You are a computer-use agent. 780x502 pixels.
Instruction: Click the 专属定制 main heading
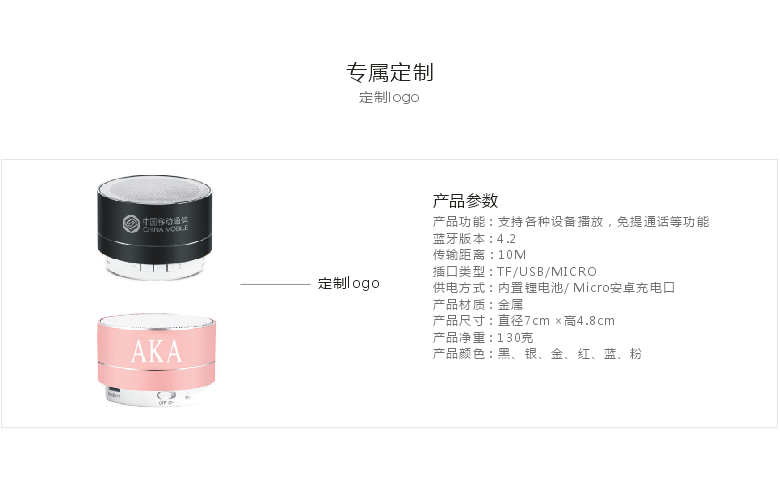tap(390, 73)
